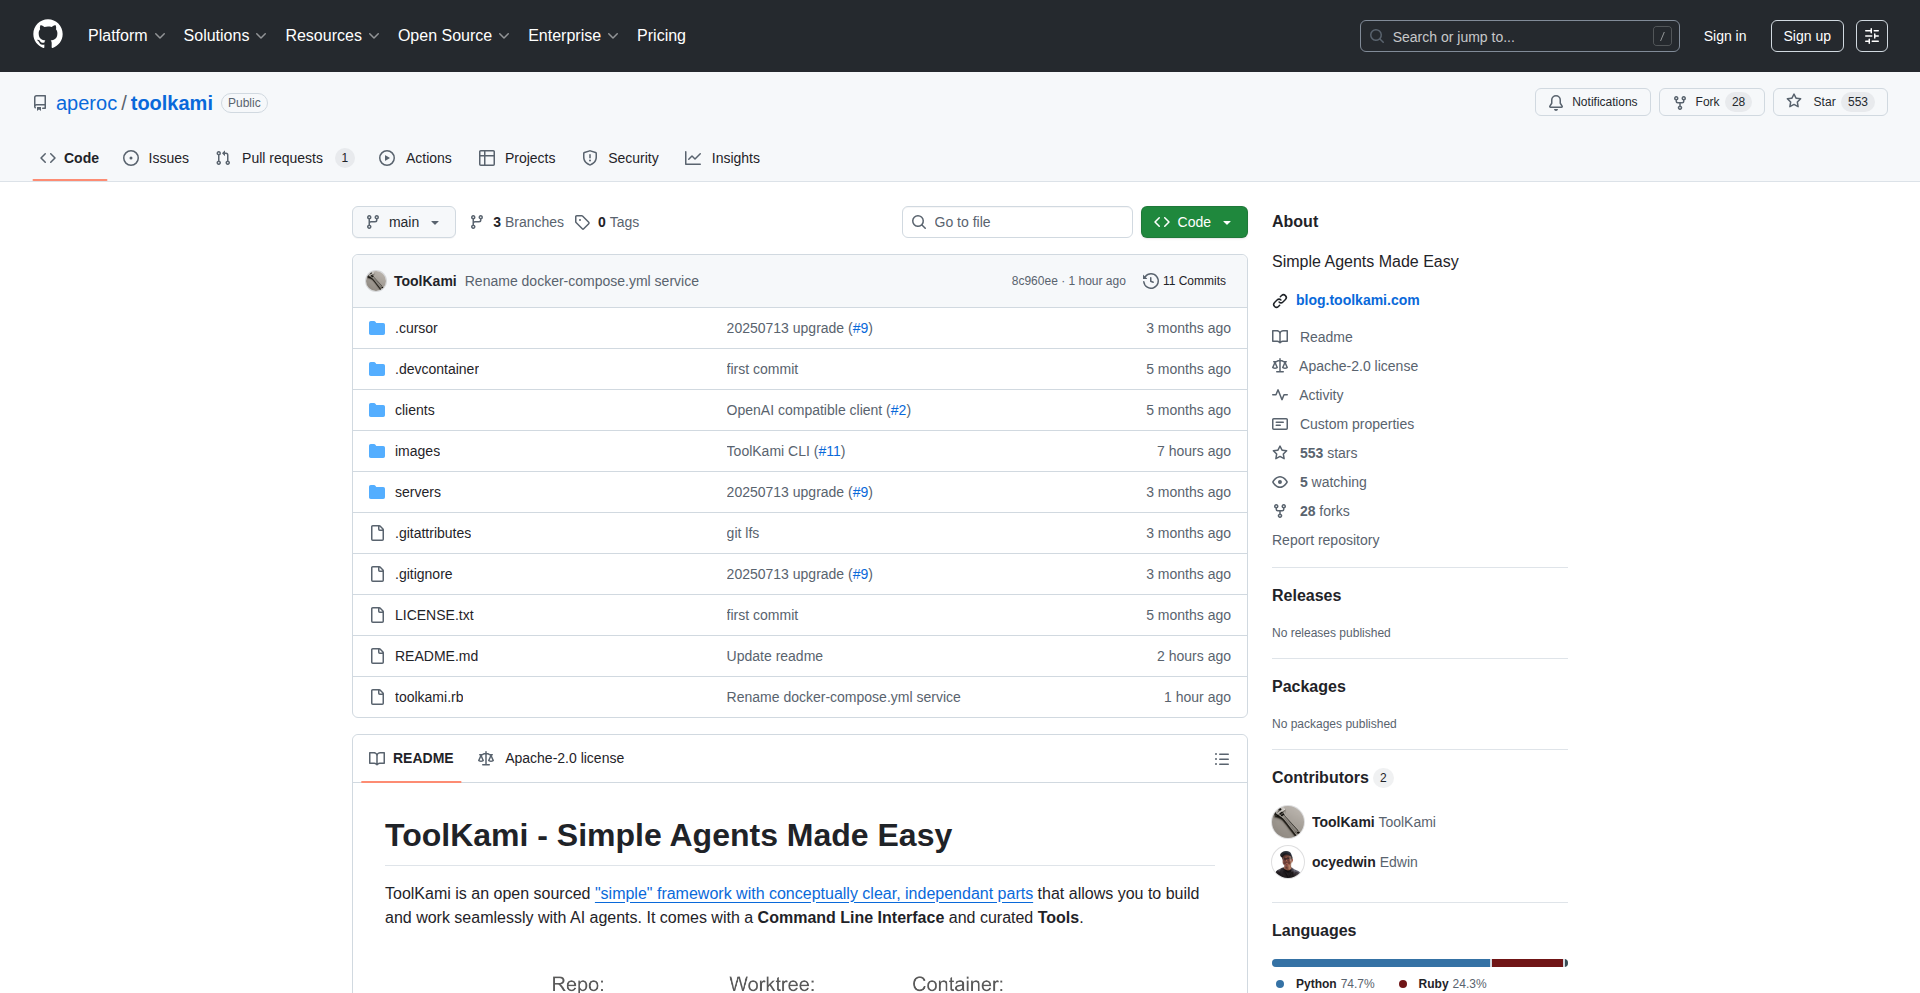The height and width of the screenshot is (993, 1920).
Task: Open commit 8c960ee link
Action: (x=1034, y=281)
